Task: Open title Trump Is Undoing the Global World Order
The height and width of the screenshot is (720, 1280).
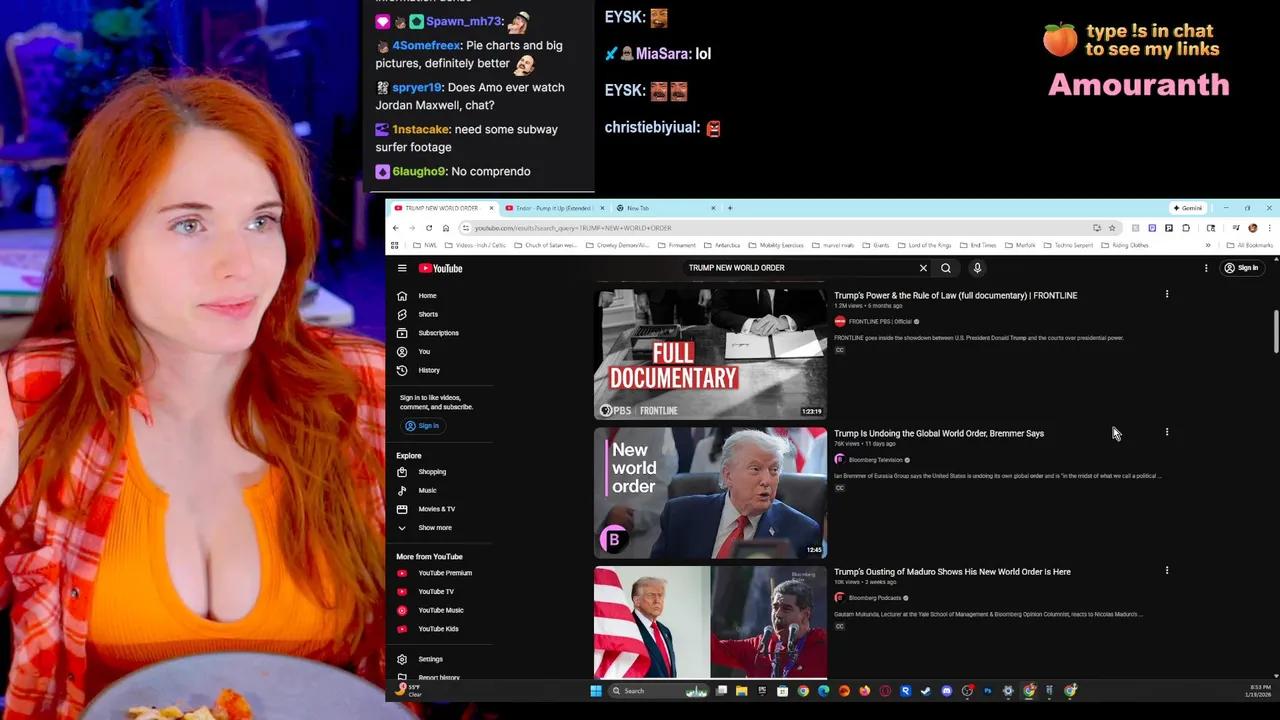Action: click(x=939, y=434)
